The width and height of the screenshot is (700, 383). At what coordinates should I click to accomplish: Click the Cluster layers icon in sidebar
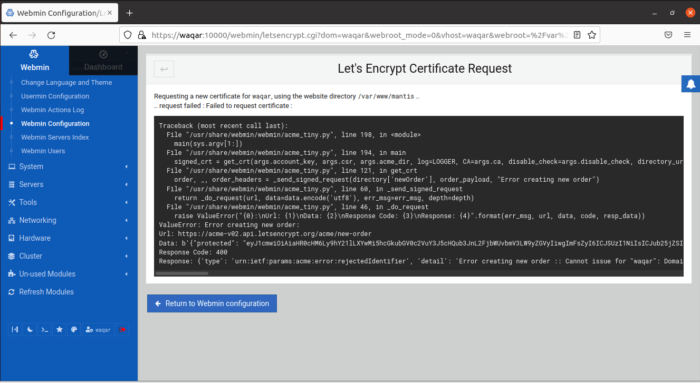(12, 256)
